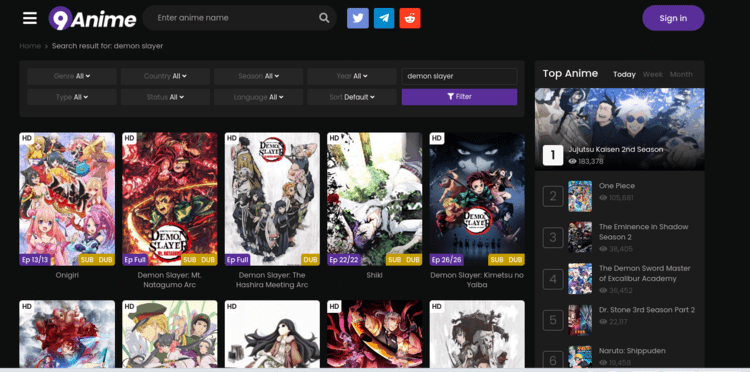Open The Demon Sword Master of Excalibur Academy
The height and width of the screenshot is (372, 750).
(644, 273)
